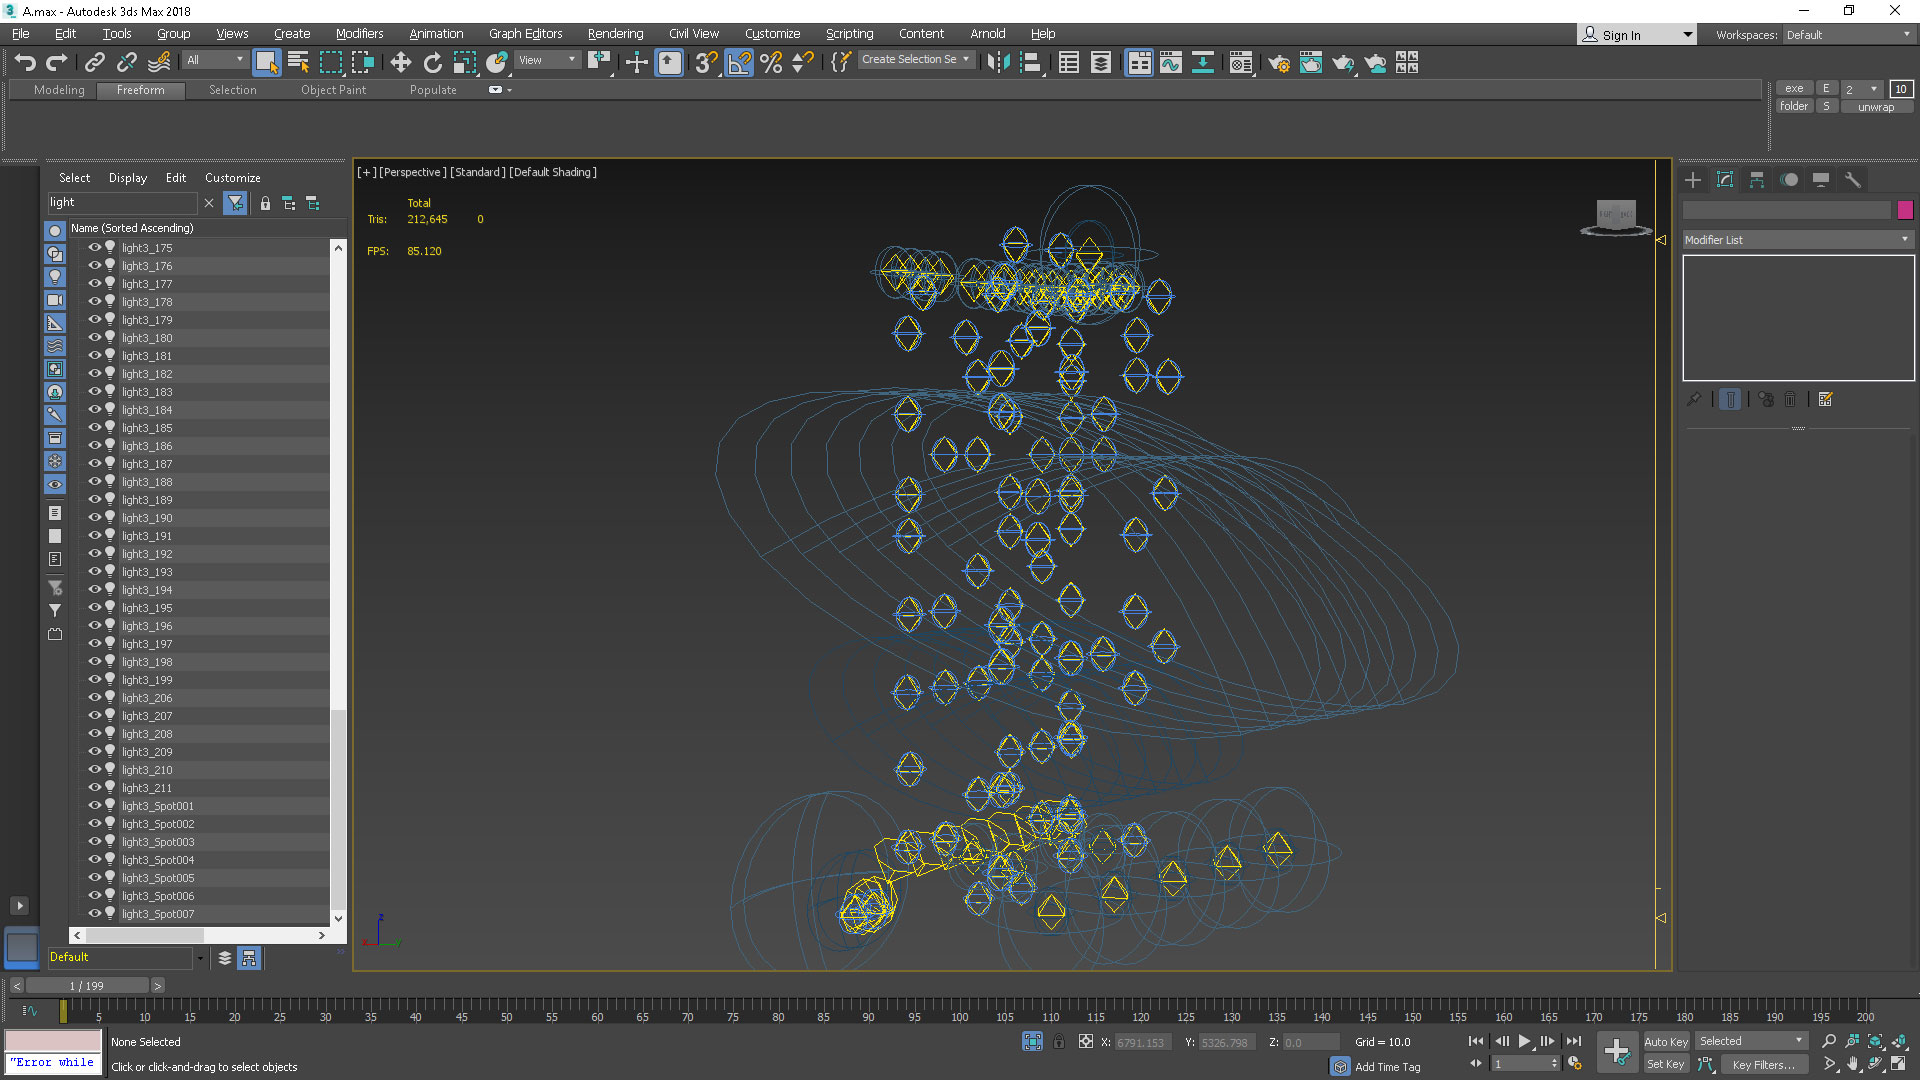Select the Rotate transform tool
The width and height of the screenshot is (1920, 1080).
(432, 63)
